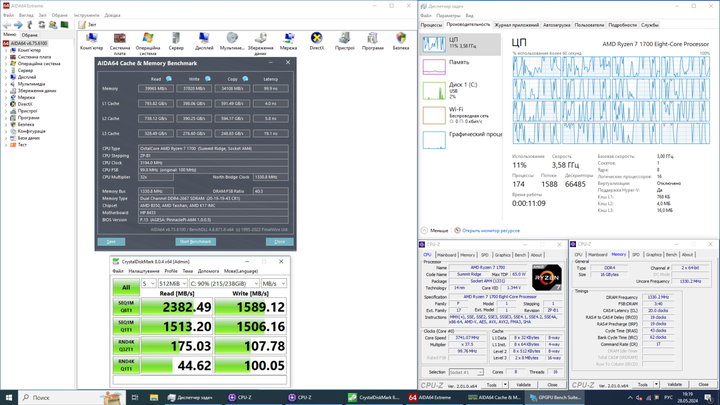Open the Безпека shield icon in AIDA64
This screenshot has width=720, height=405.
pyautogui.click(x=401, y=41)
